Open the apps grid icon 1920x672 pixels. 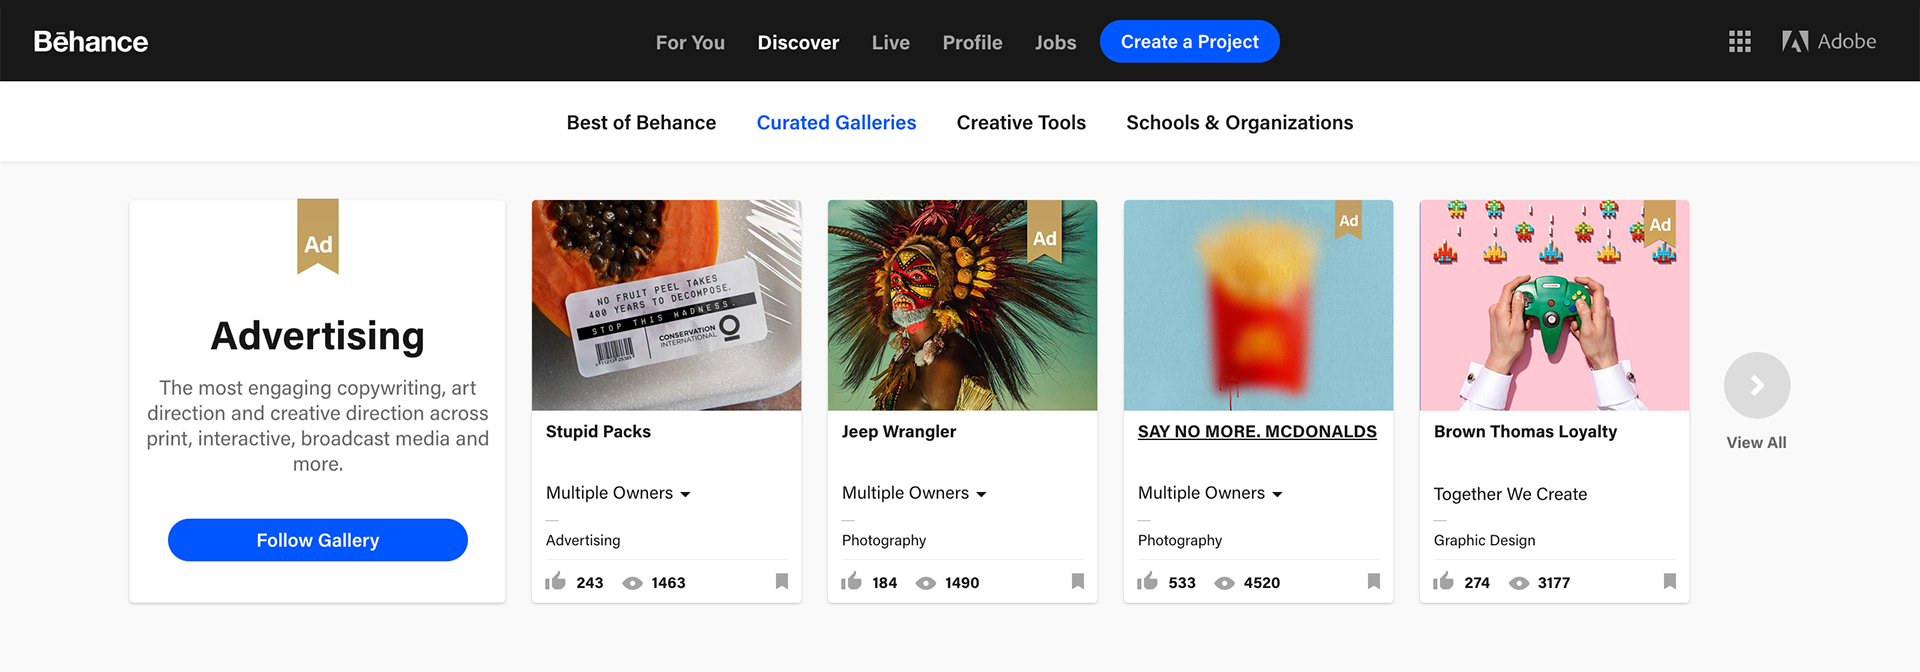1740,42
